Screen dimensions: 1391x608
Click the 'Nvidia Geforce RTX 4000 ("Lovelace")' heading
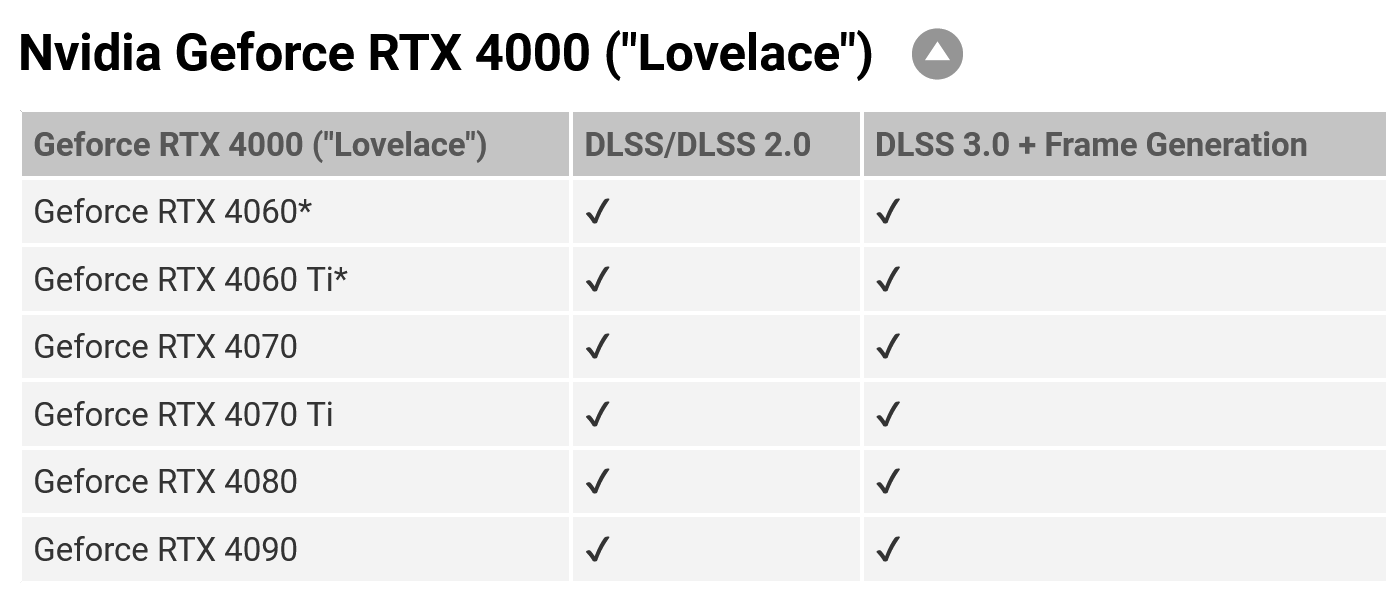(446, 53)
